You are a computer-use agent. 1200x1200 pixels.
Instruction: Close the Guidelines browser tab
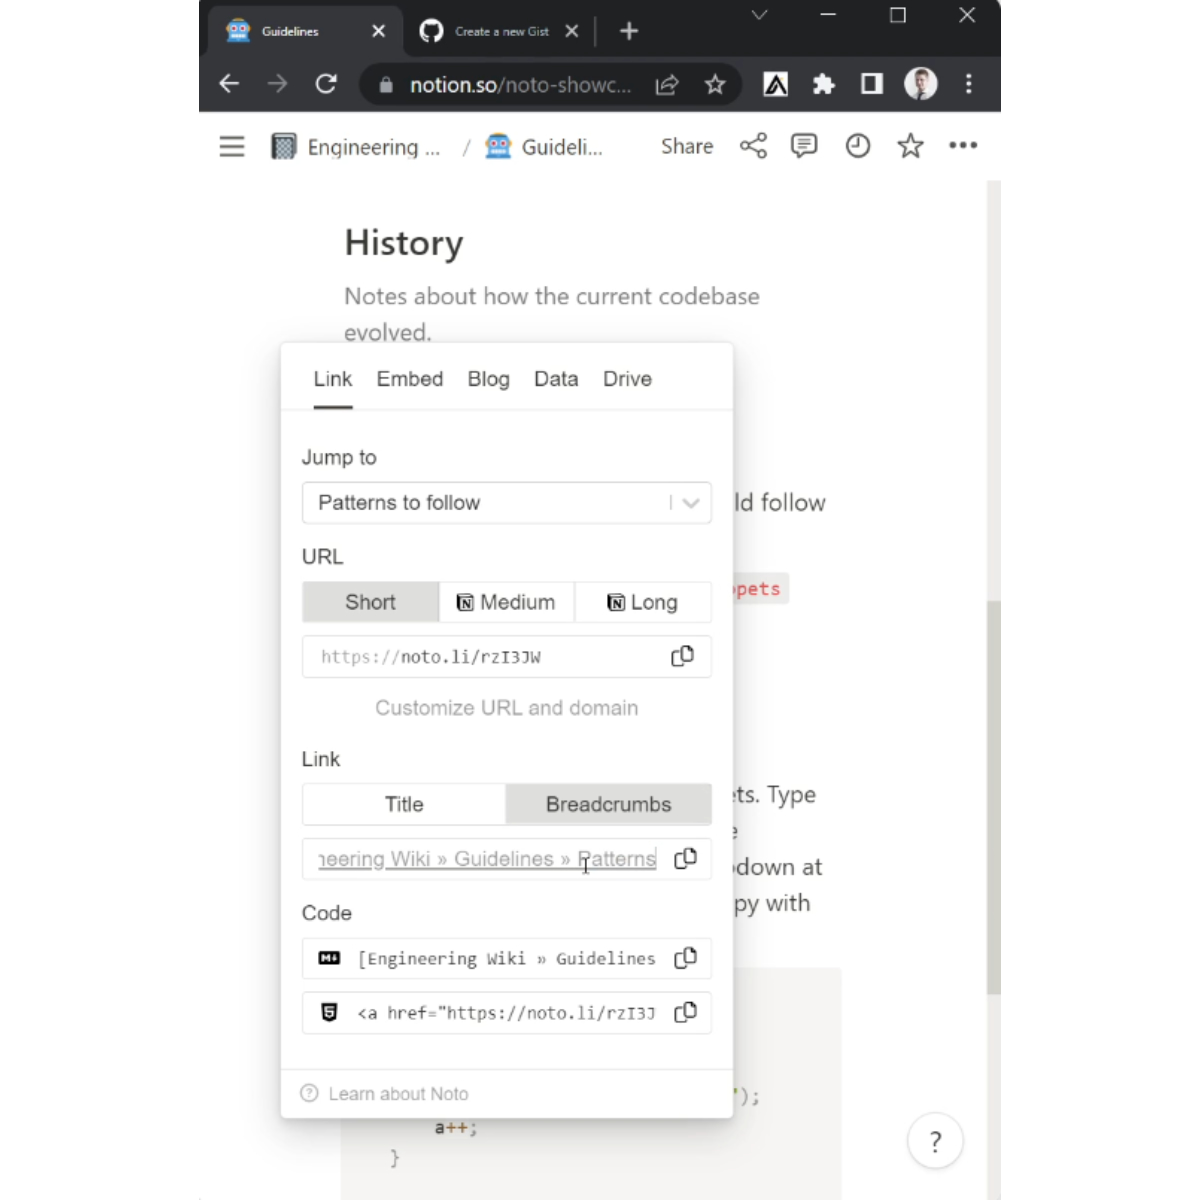point(378,31)
